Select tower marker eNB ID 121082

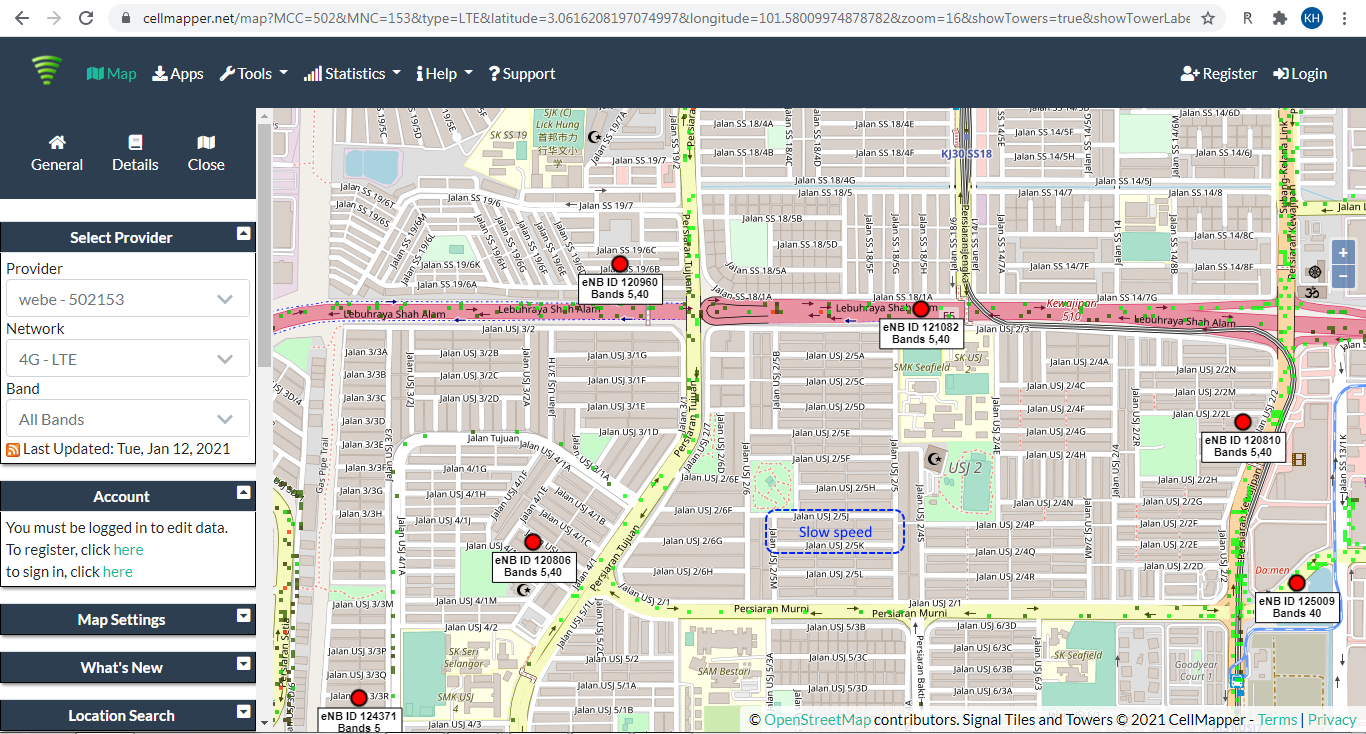tap(921, 310)
